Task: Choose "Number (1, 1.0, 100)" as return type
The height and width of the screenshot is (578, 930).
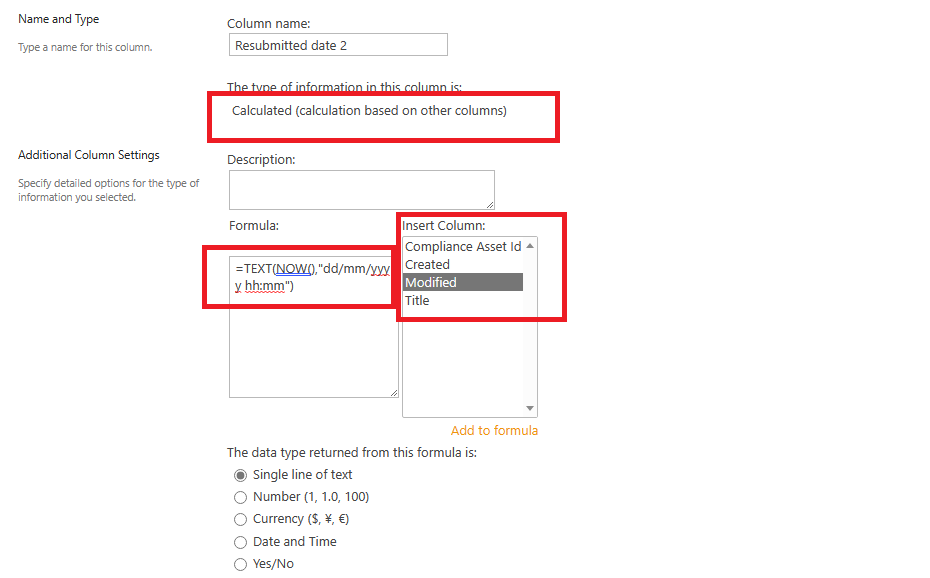Action: pyautogui.click(x=240, y=497)
